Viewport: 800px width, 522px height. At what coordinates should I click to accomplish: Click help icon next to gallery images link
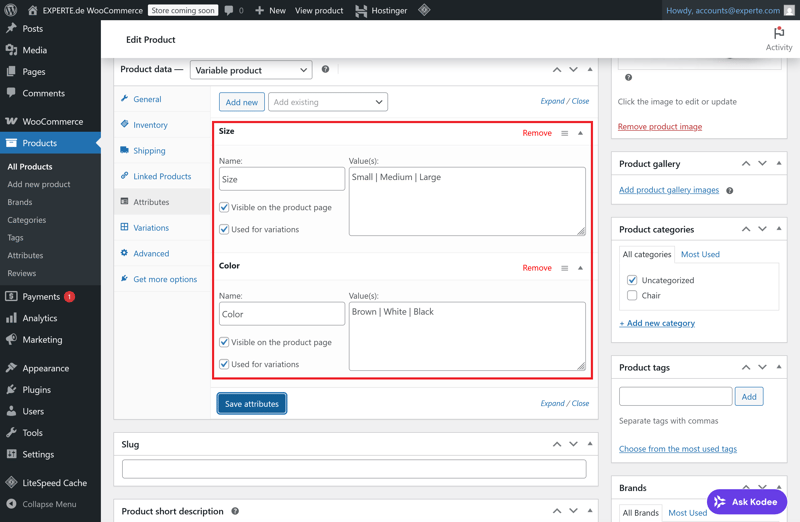pos(729,190)
